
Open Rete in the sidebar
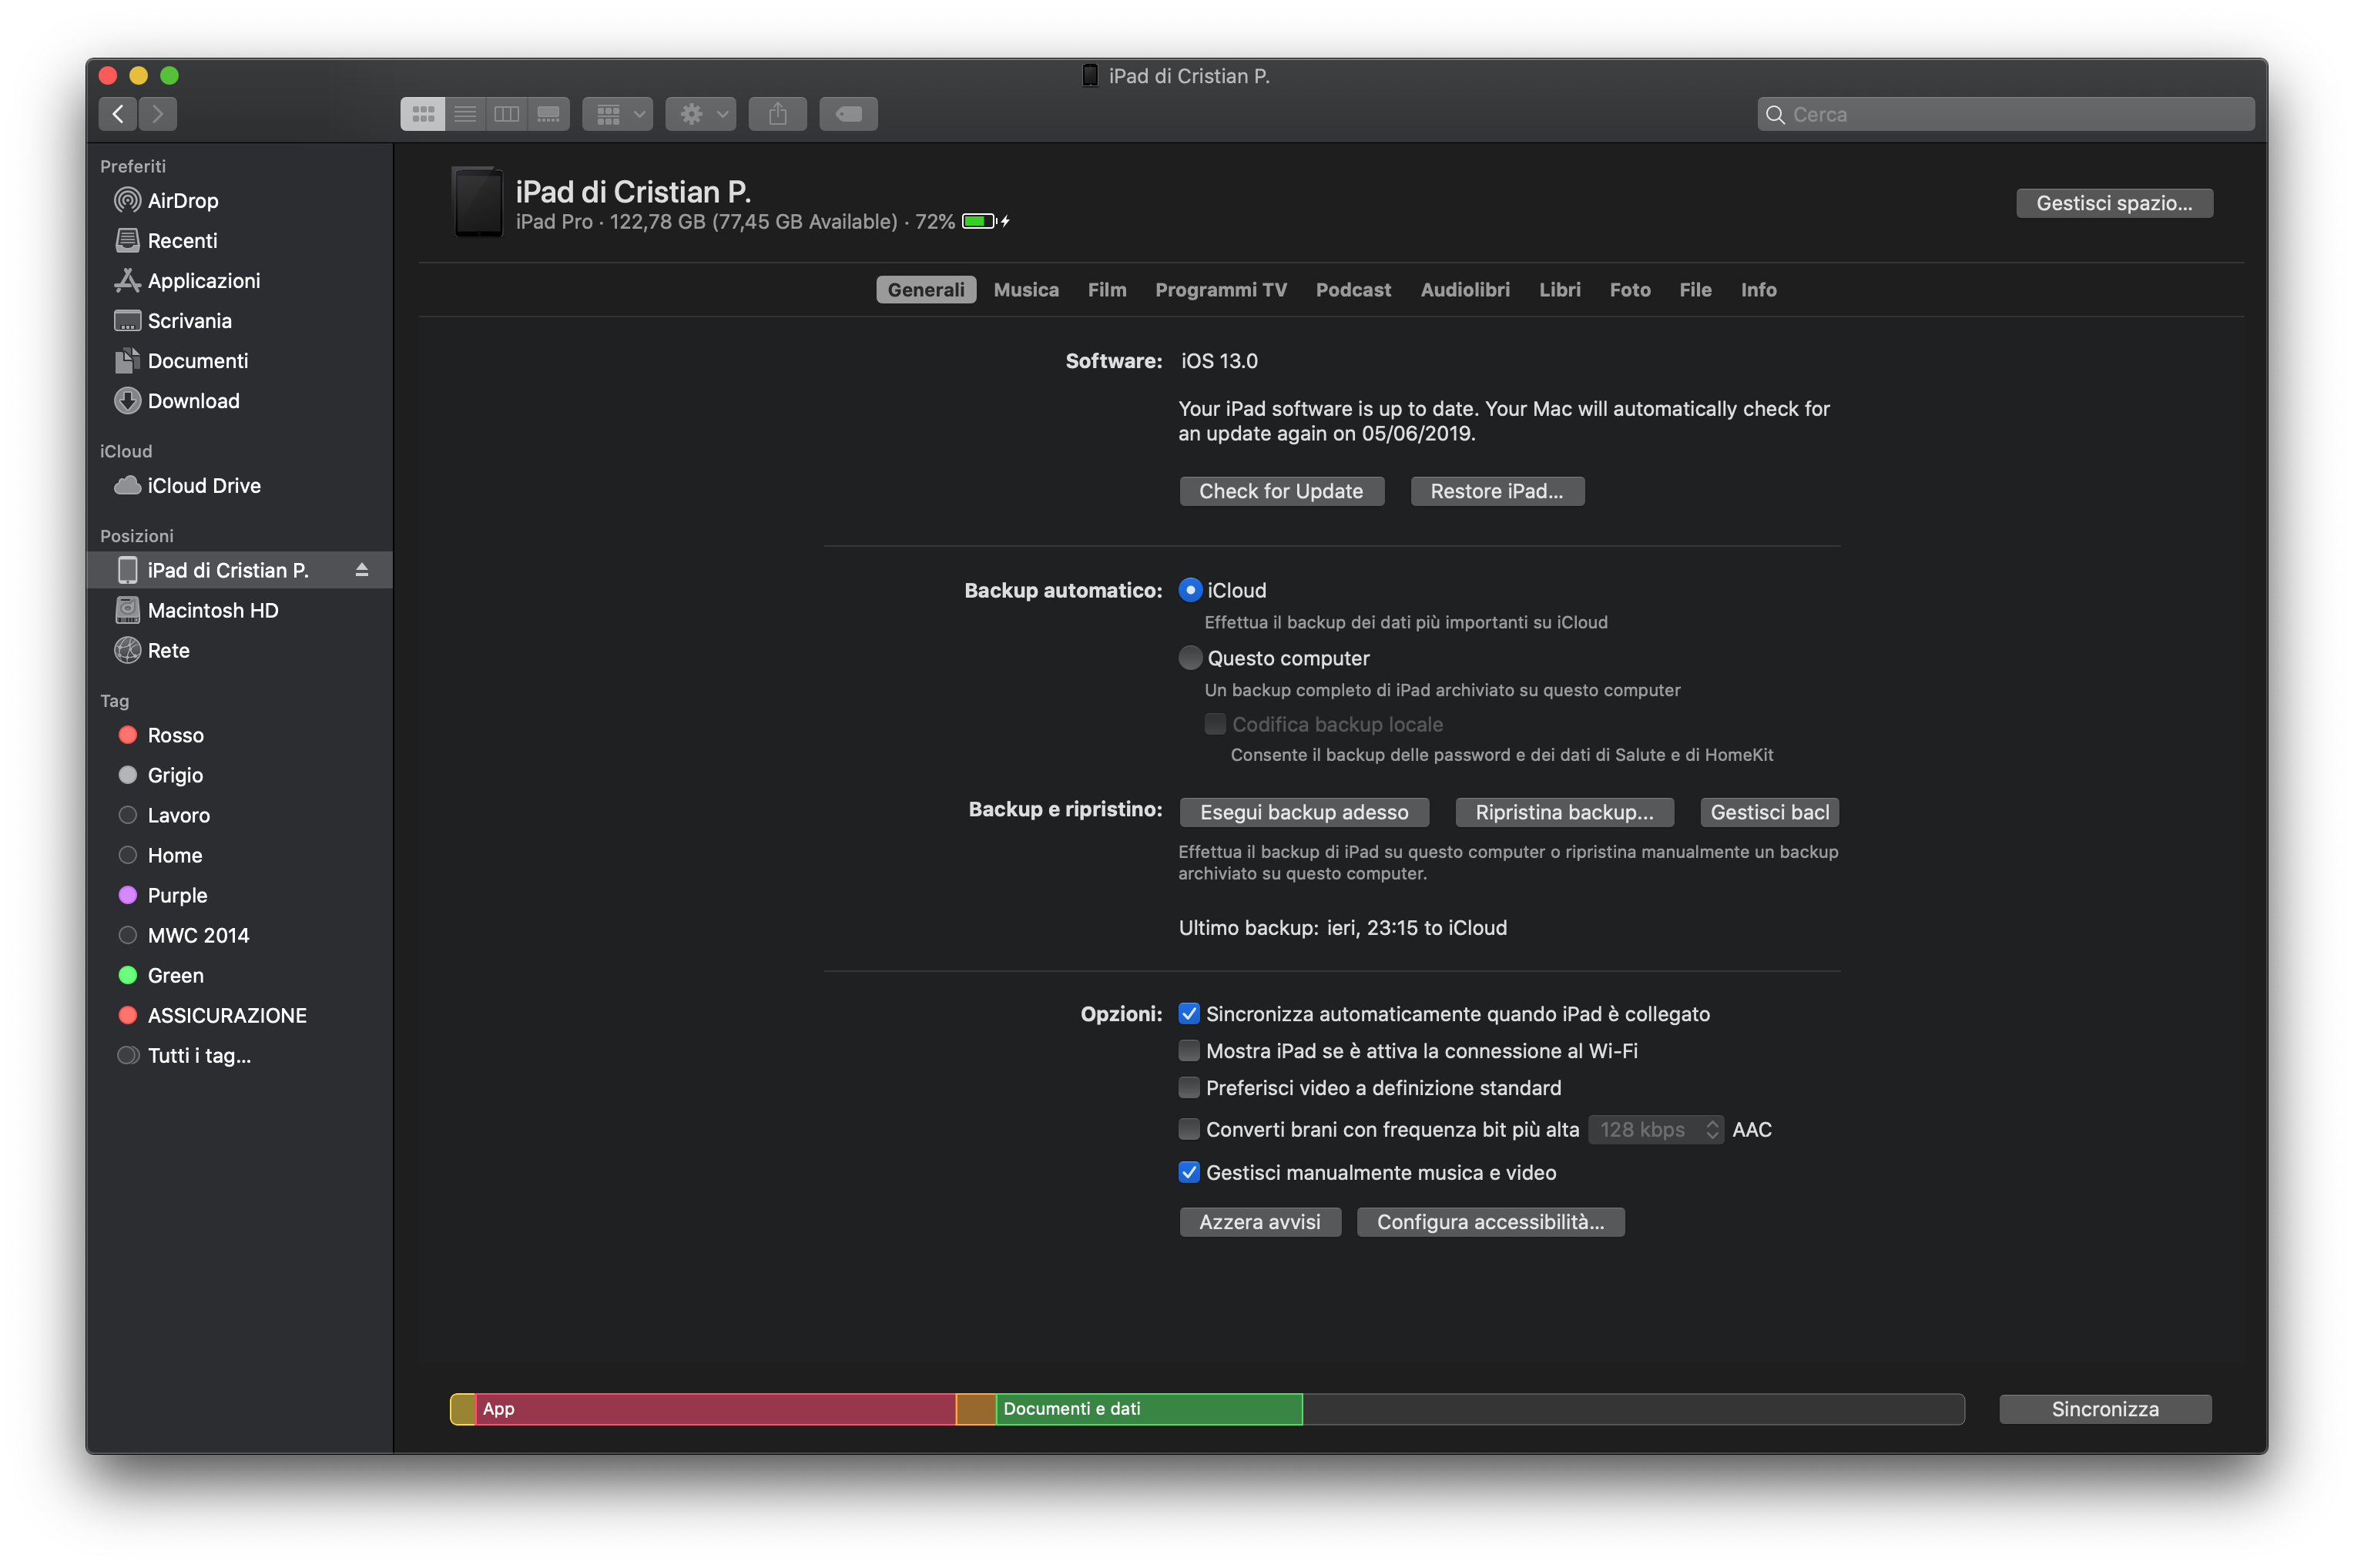tap(240, 650)
